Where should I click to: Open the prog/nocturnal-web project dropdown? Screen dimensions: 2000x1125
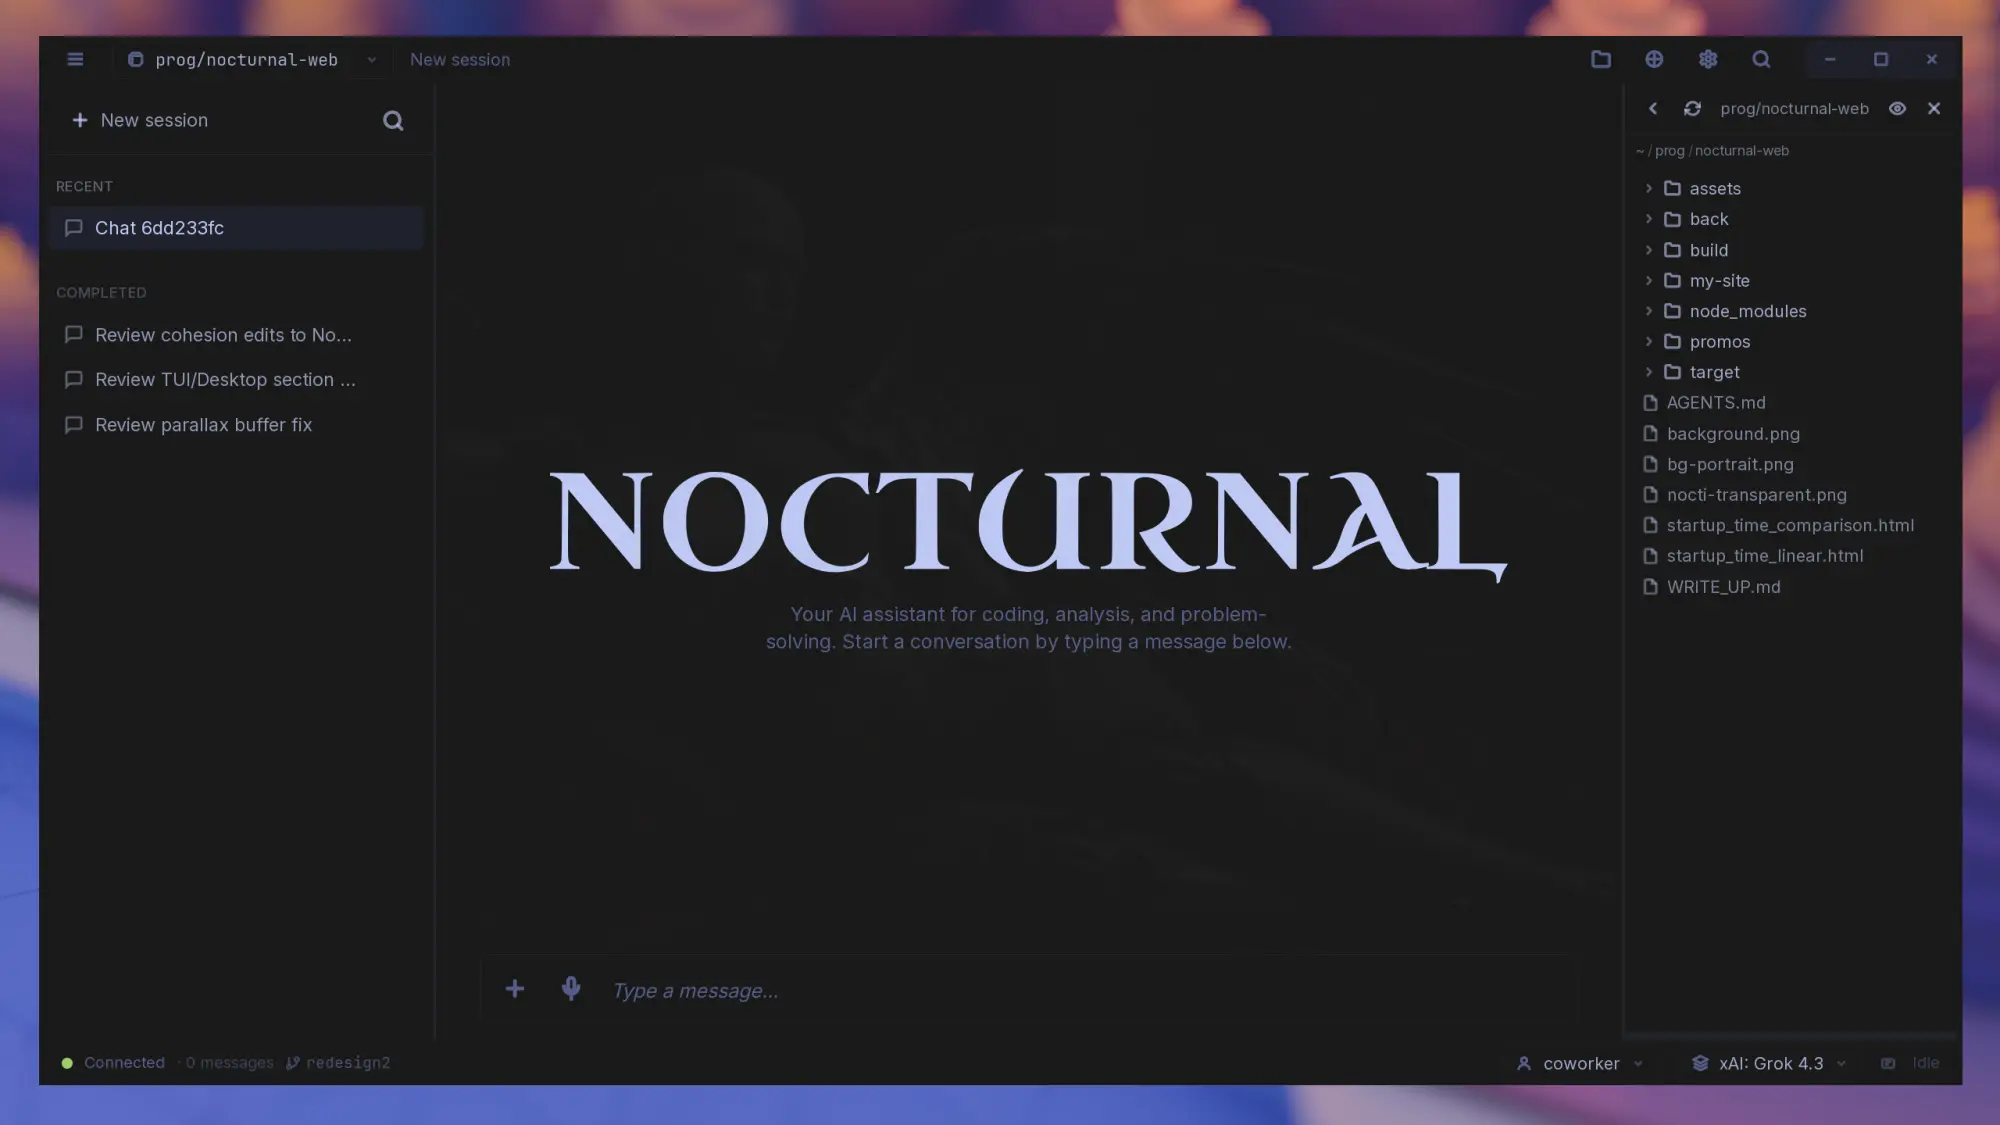pyautogui.click(x=252, y=60)
